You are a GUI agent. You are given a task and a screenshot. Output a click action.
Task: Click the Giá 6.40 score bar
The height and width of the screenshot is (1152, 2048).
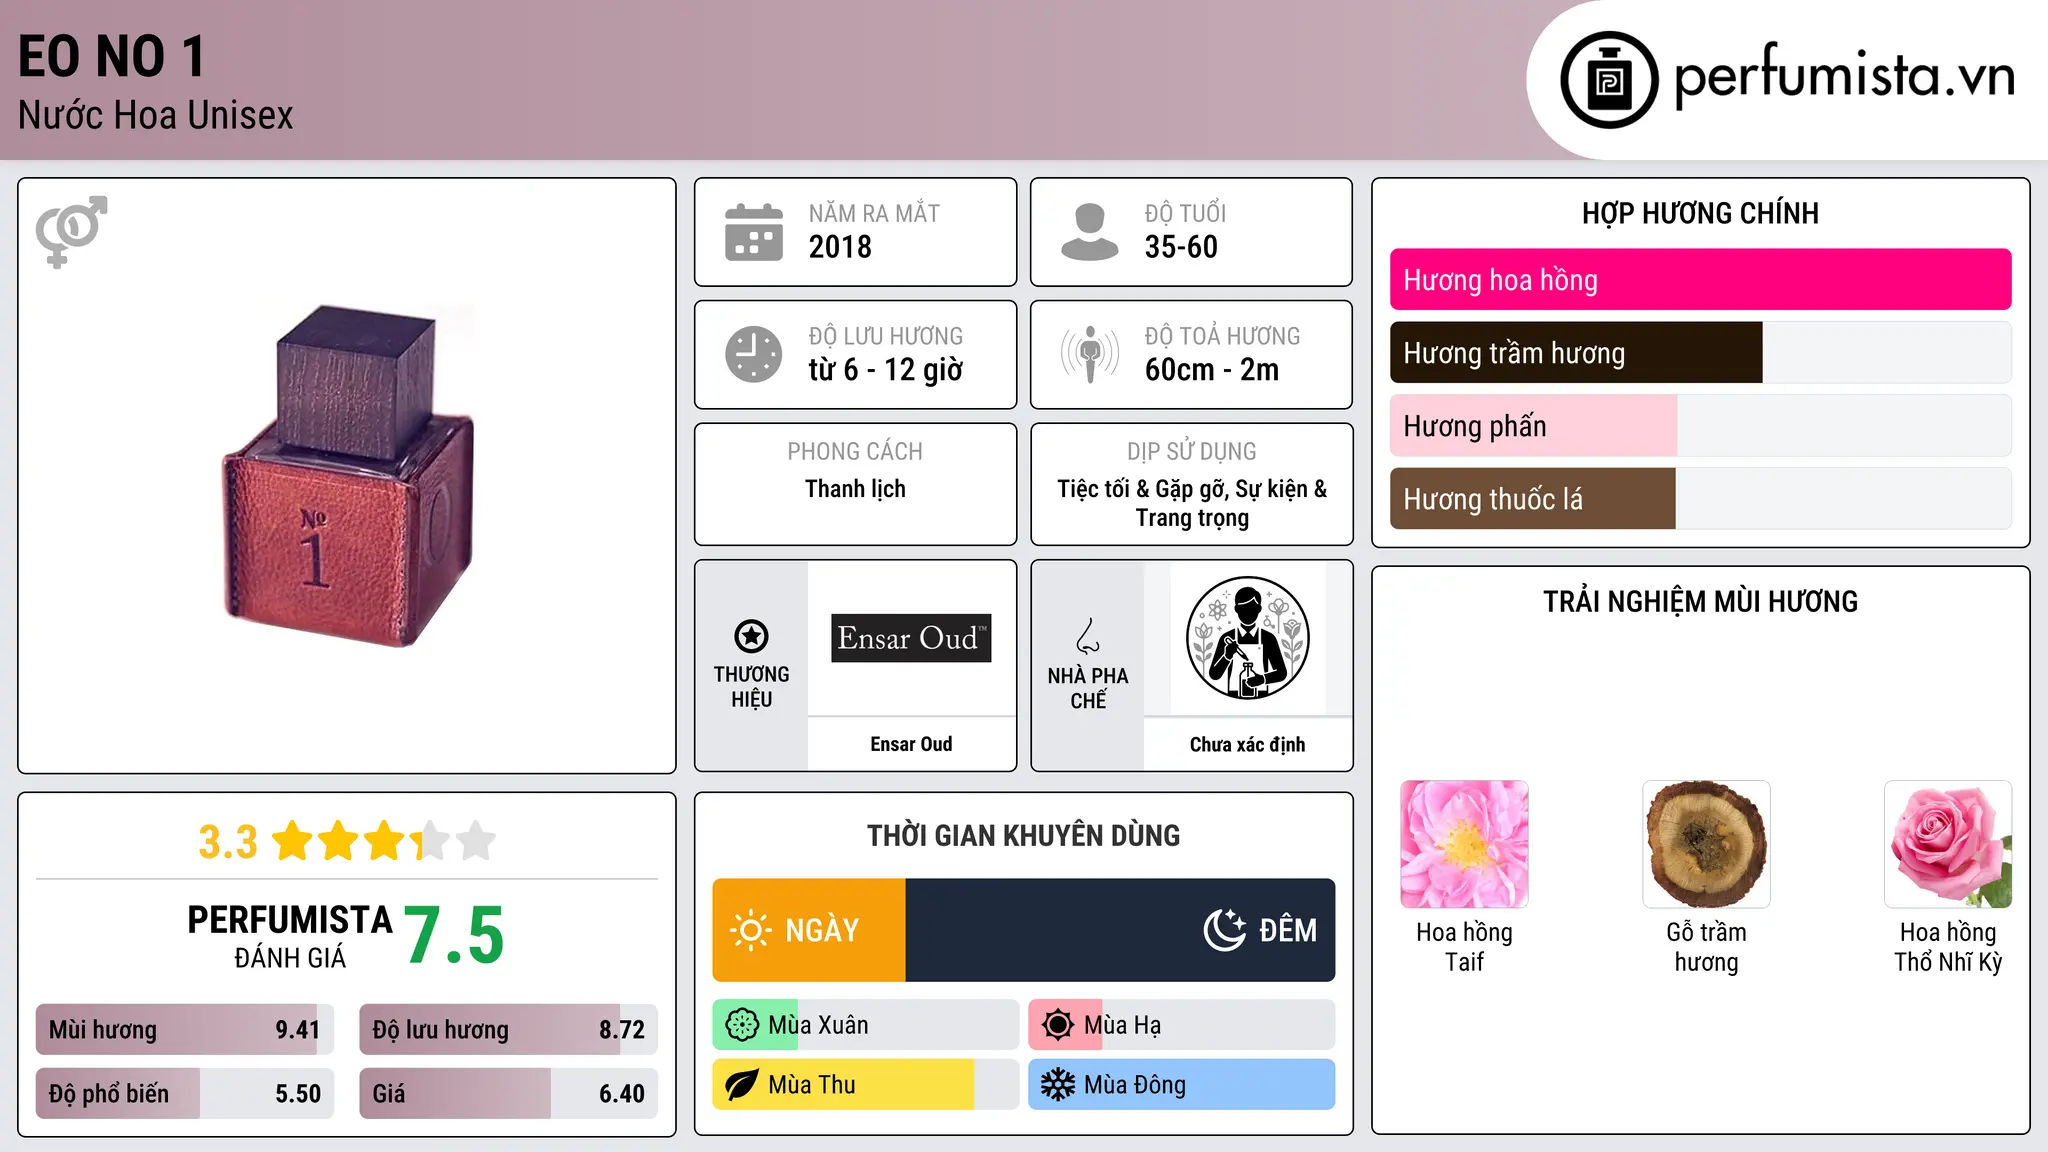coord(508,1093)
